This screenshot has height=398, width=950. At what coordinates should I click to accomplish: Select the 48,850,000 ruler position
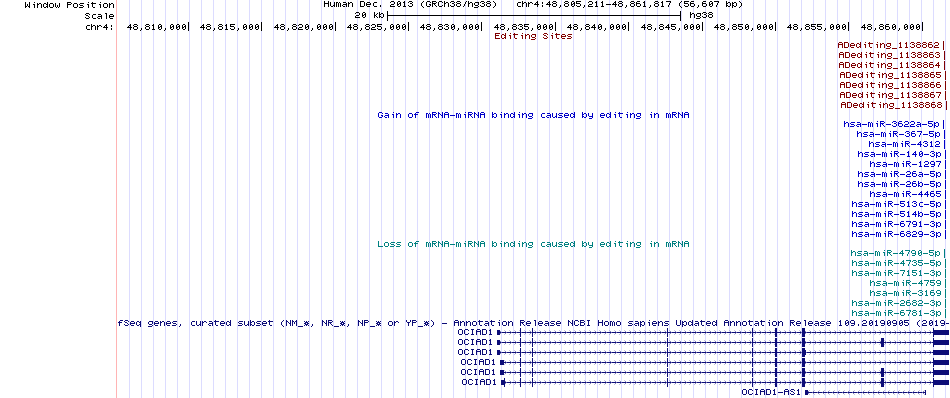pos(744,27)
